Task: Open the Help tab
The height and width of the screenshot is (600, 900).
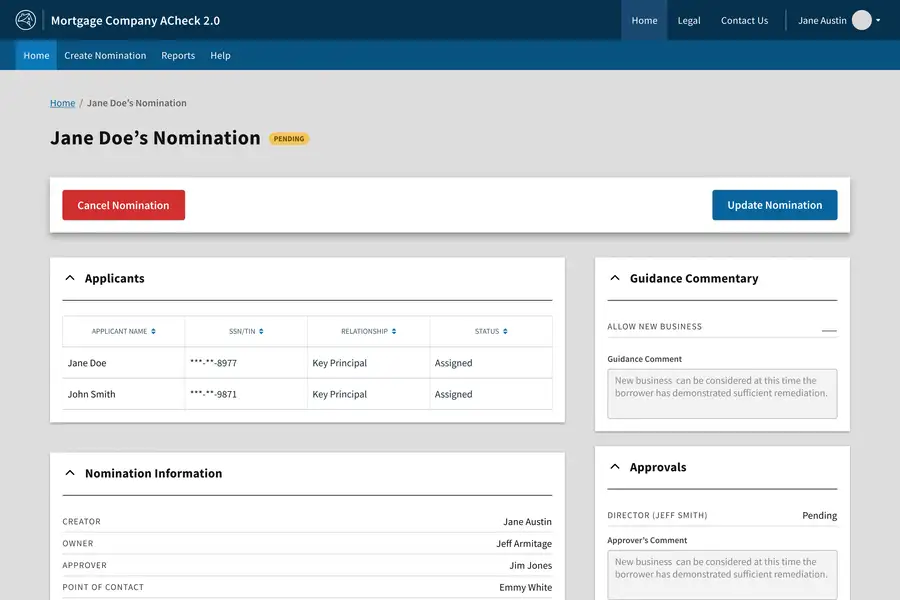Action: pyautogui.click(x=220, y=55)
